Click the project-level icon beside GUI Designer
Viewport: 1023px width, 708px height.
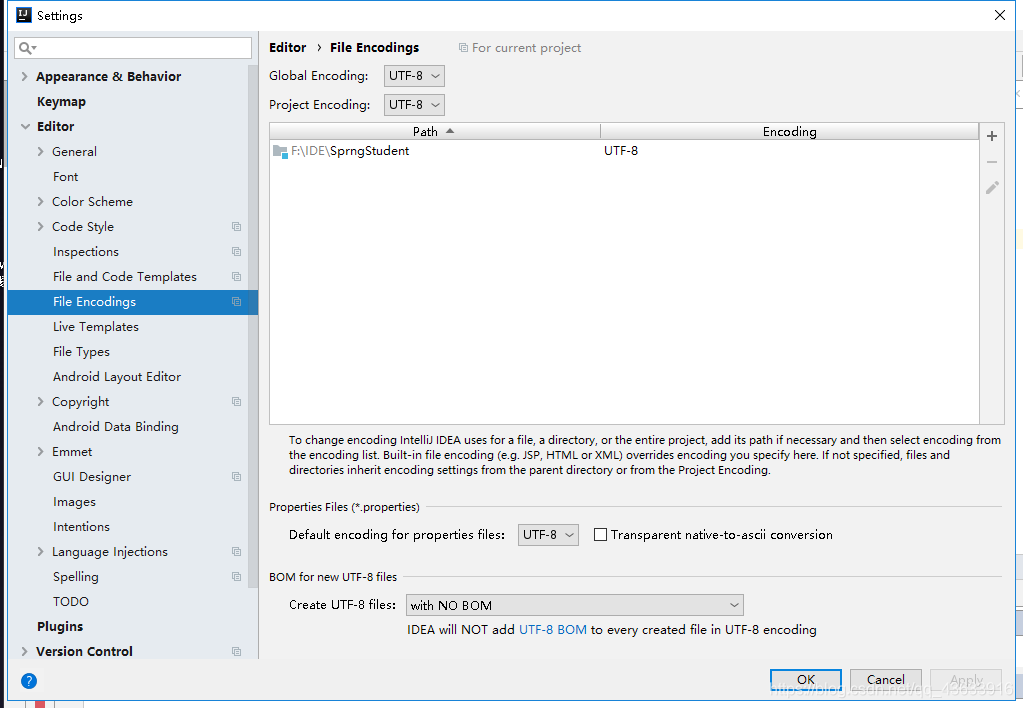click(236, 476)
